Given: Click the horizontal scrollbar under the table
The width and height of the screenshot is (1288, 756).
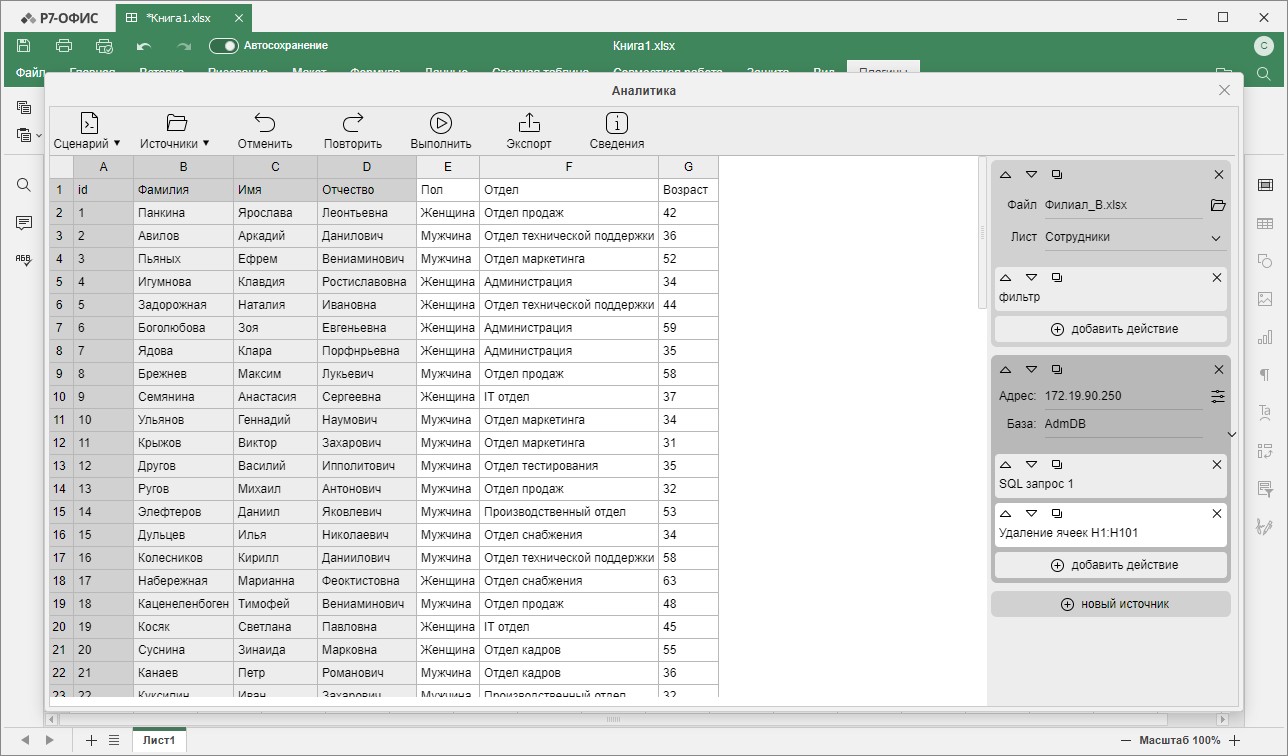Looking at the screenshot, I should point(613,719).
